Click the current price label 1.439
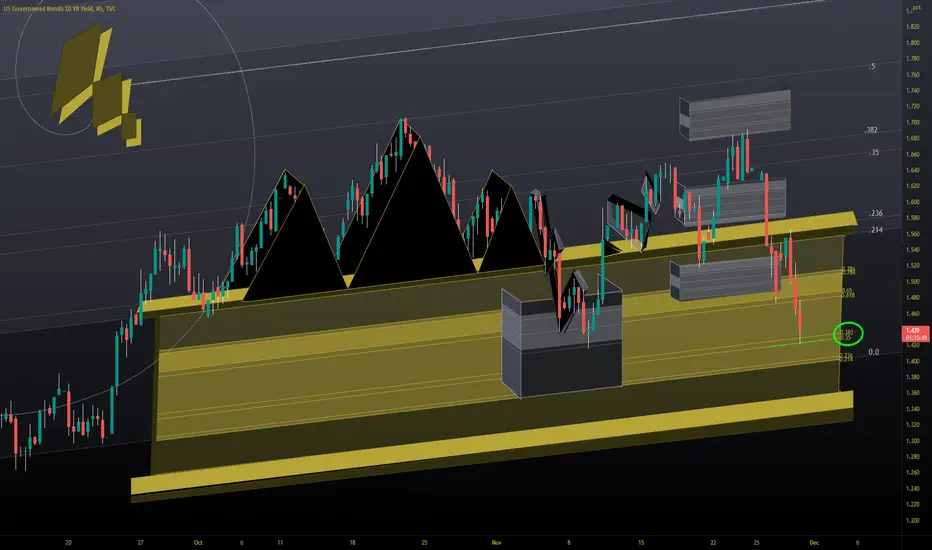 tap(913, 331)
